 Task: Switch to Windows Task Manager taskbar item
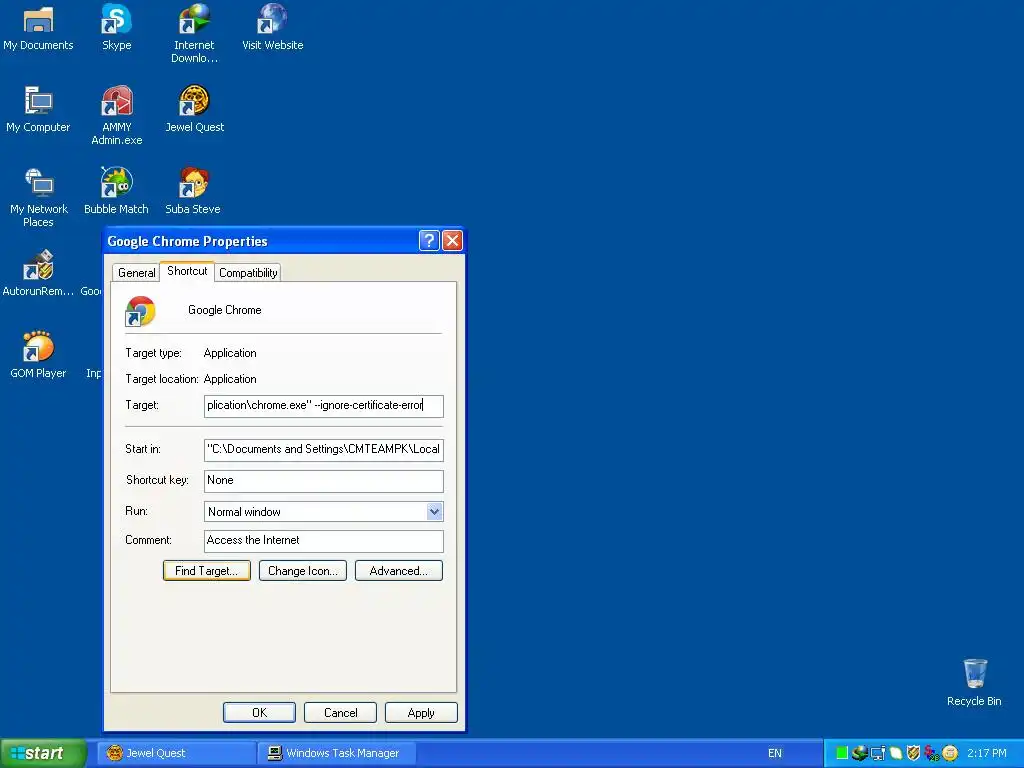336,753
